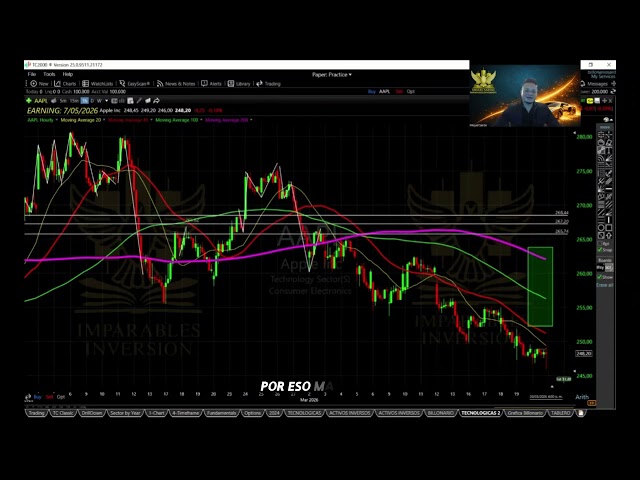The height and width of the screenshot is (480, 640).
Task: Open the Trading toolbar item
Action: (x=270, y=84)
